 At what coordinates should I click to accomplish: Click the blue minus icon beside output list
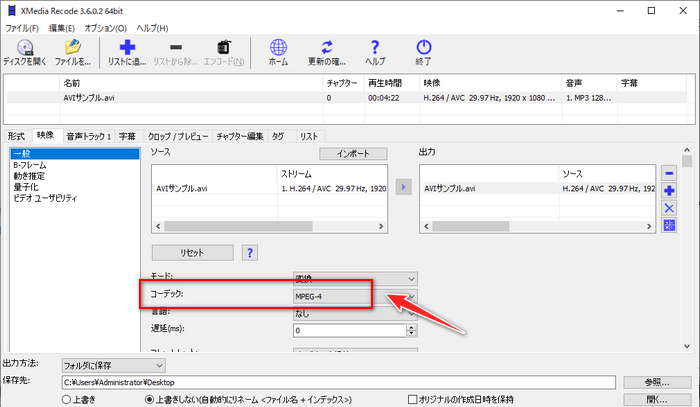pos(670,172)
